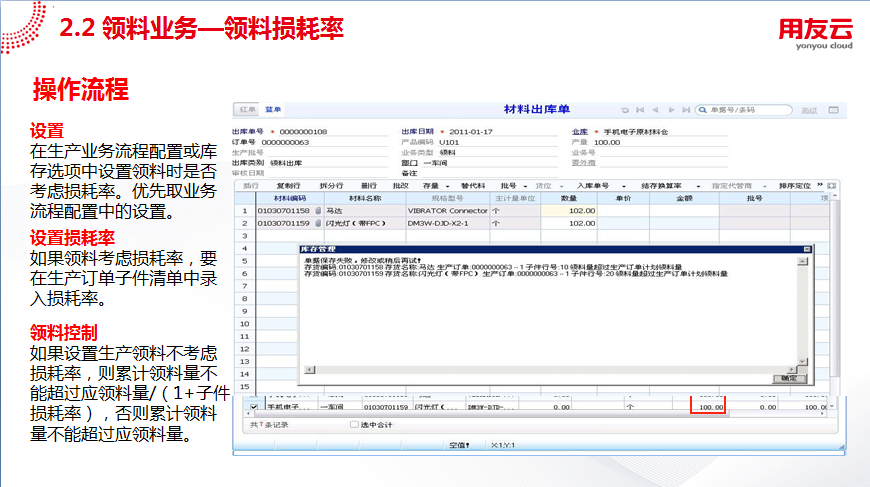Uncheck the selected 手机电子 row checkbox
This screenshot has height=487, width=870.
[253, 407]
